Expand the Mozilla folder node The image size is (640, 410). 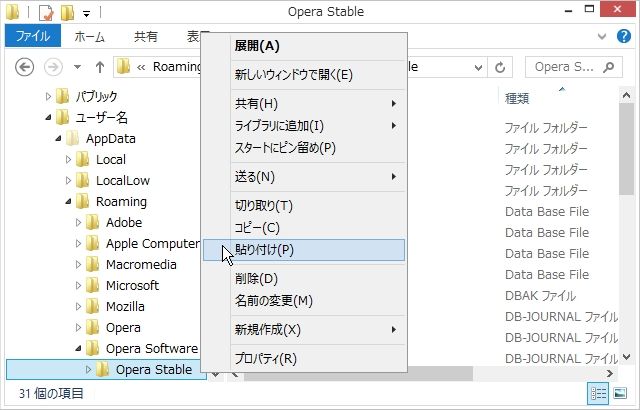point(78,306)
